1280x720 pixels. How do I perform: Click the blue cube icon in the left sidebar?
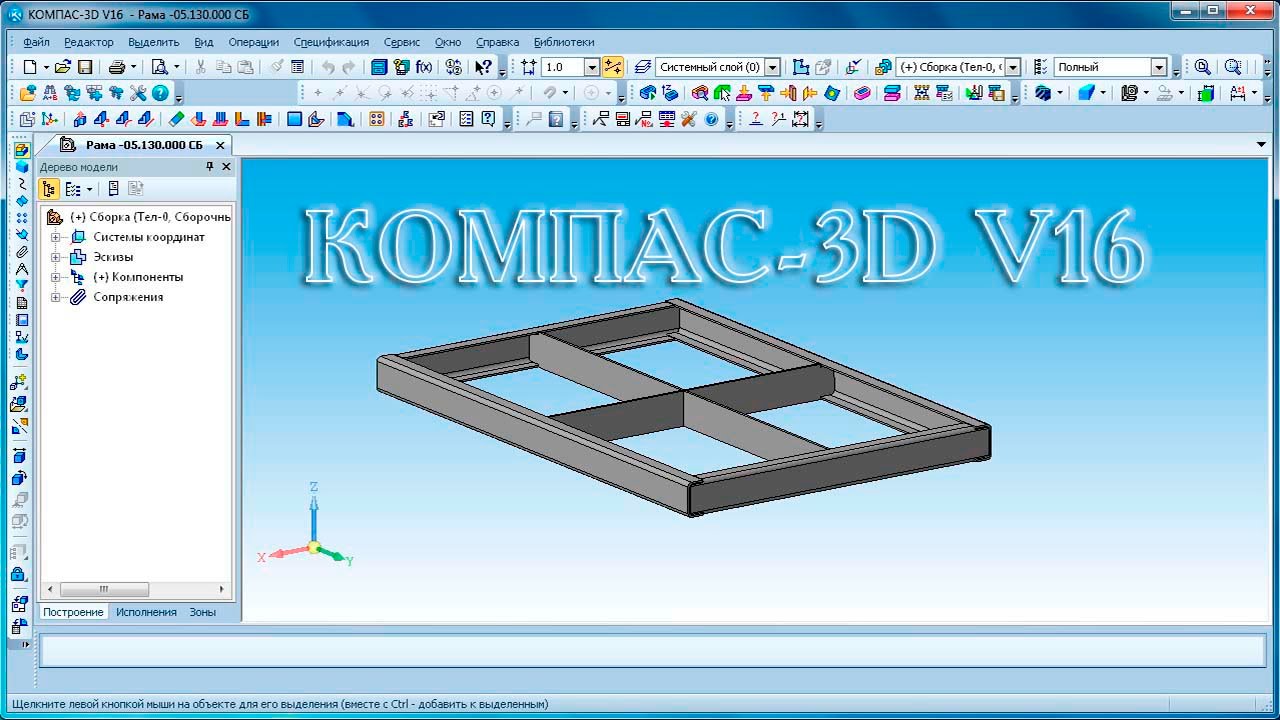point(22,167)
